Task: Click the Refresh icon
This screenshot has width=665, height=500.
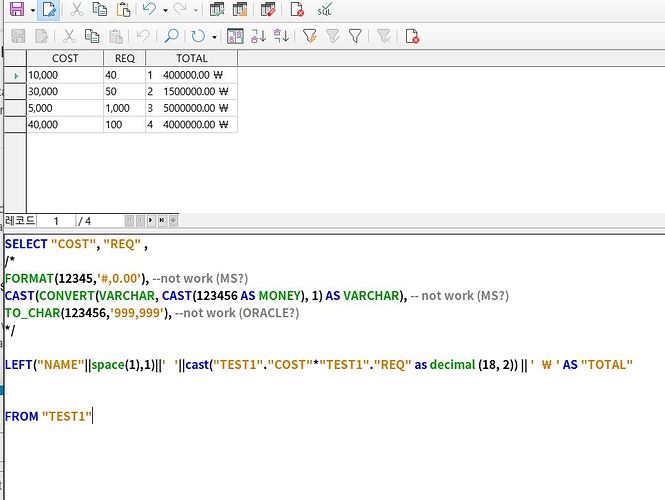Action: point(198,36)
